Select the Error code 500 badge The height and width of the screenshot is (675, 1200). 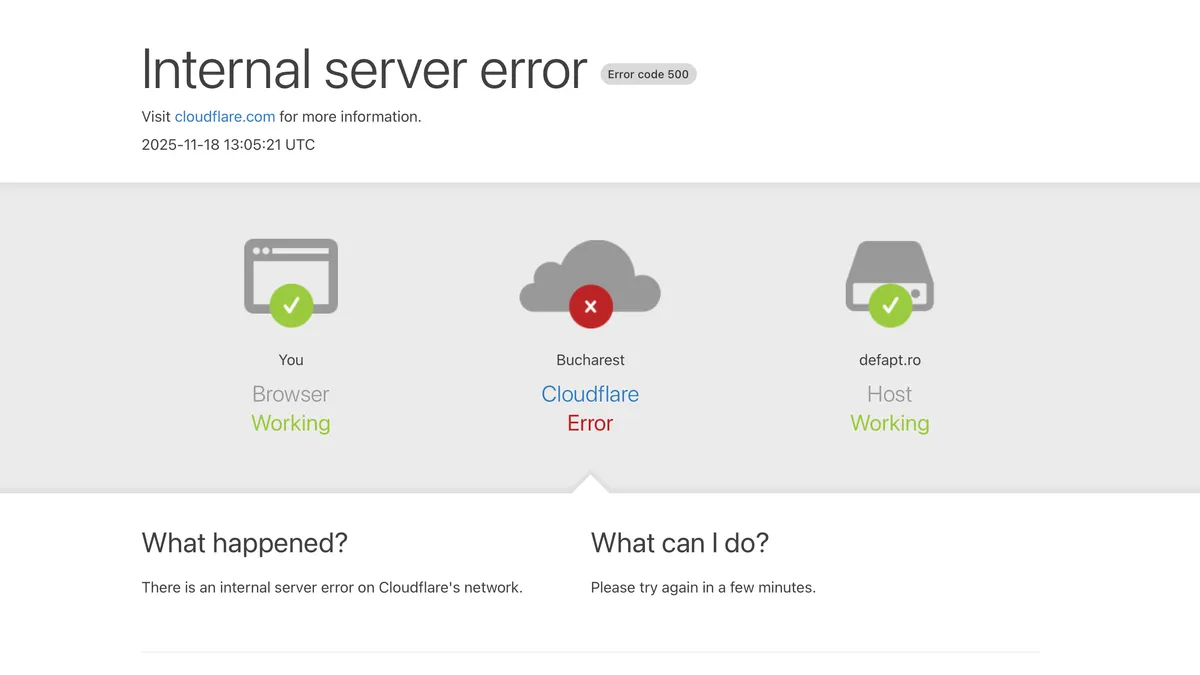(x=647, y=73)
